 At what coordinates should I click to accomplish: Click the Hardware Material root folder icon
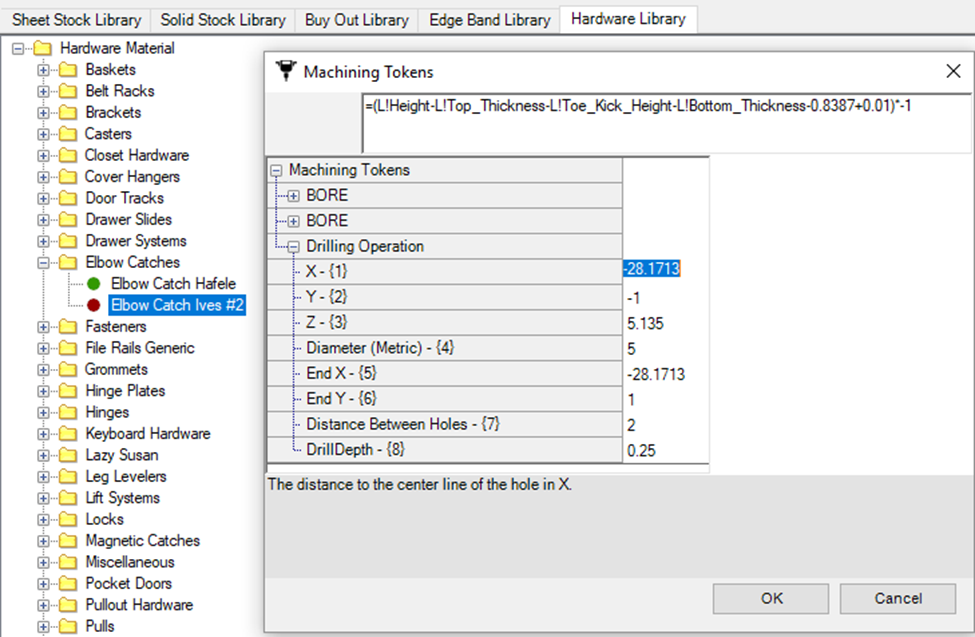(x=43, y=48)
